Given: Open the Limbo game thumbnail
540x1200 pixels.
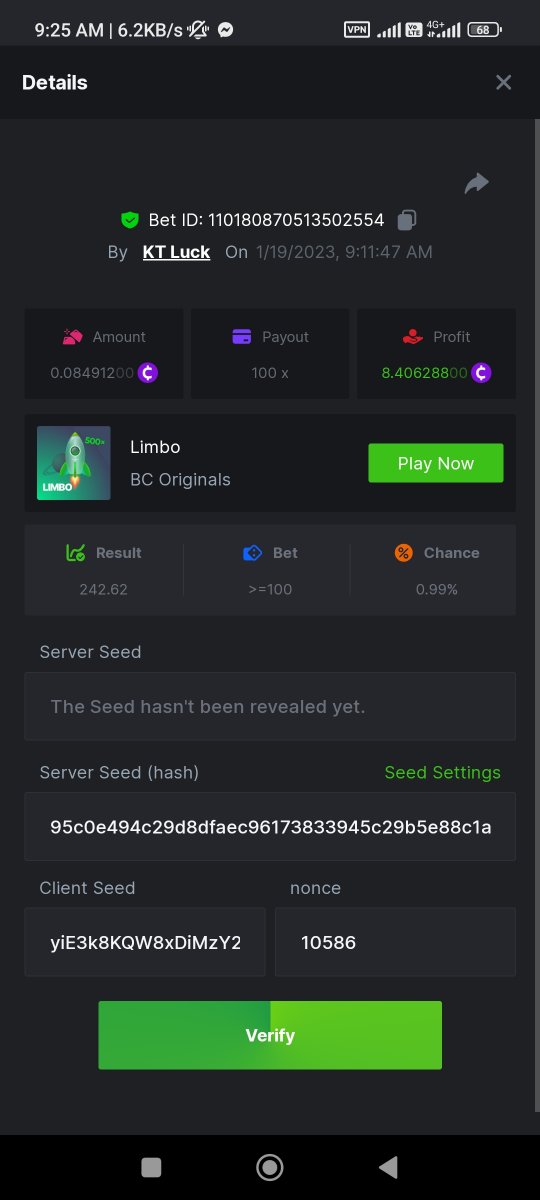Looking at the screenshot, I should pyautogui.click(x=73, y=463).
